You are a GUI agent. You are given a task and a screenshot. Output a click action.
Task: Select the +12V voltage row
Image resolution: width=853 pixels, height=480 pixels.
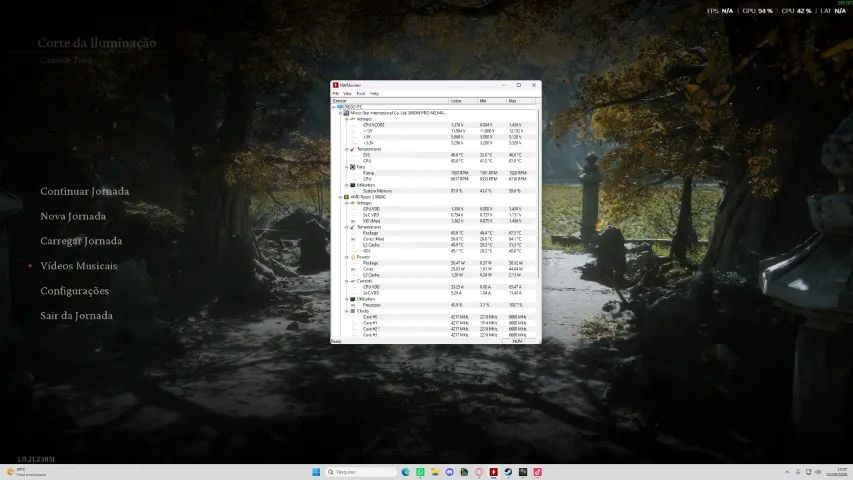(434, 131)
